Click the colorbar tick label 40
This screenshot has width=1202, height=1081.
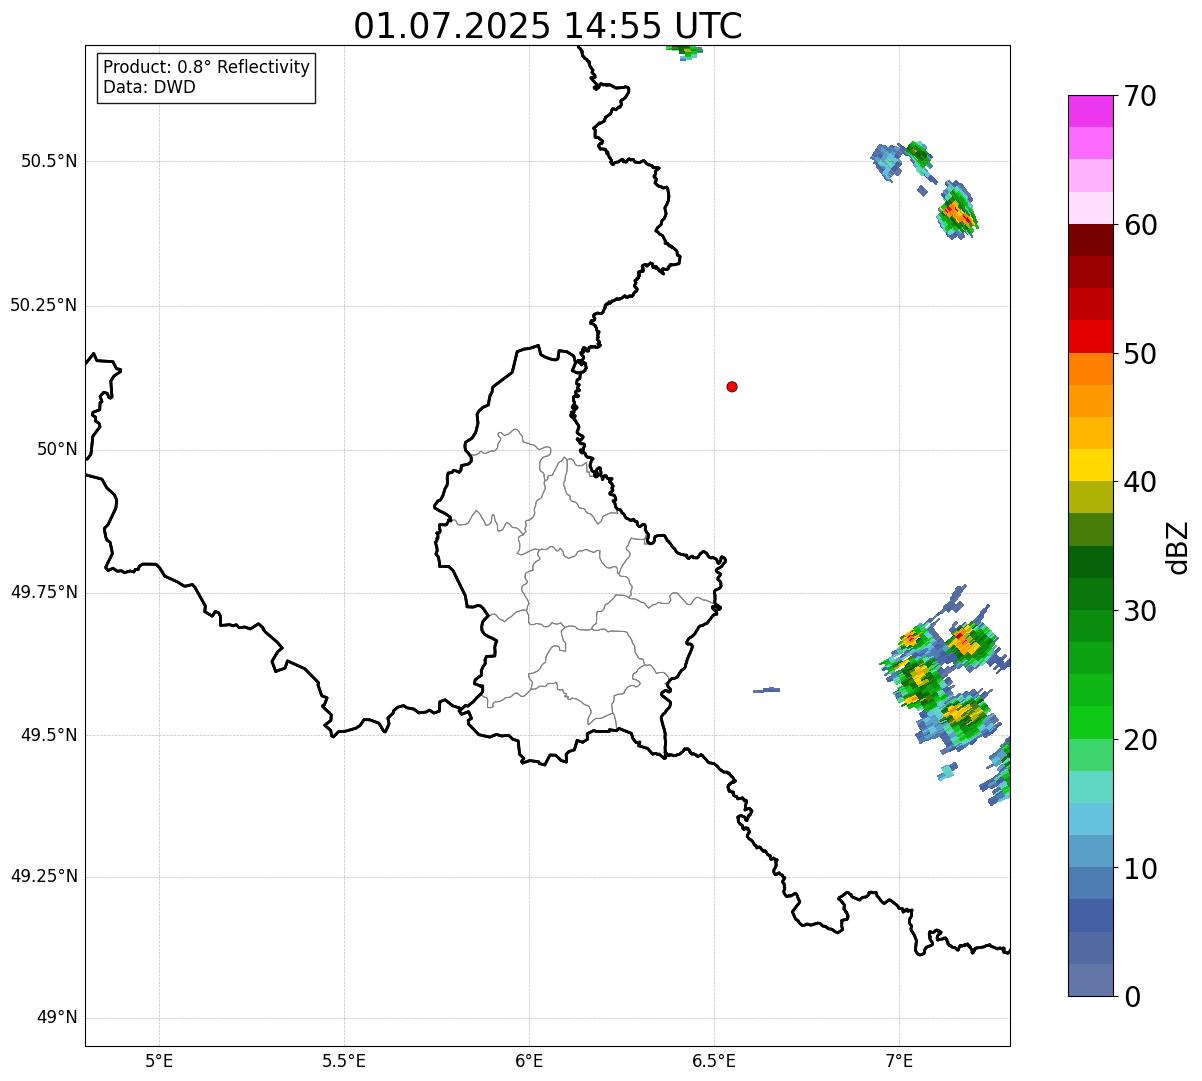1140,482
